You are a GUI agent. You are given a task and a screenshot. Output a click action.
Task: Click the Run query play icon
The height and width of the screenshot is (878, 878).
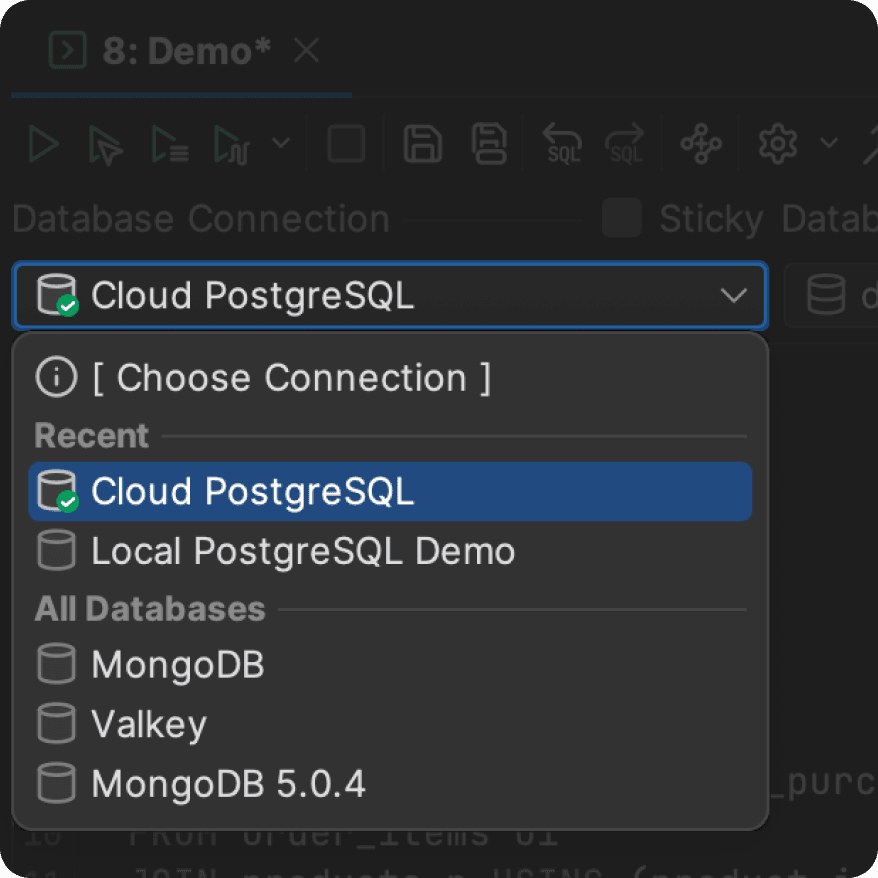tap(43, 145)
